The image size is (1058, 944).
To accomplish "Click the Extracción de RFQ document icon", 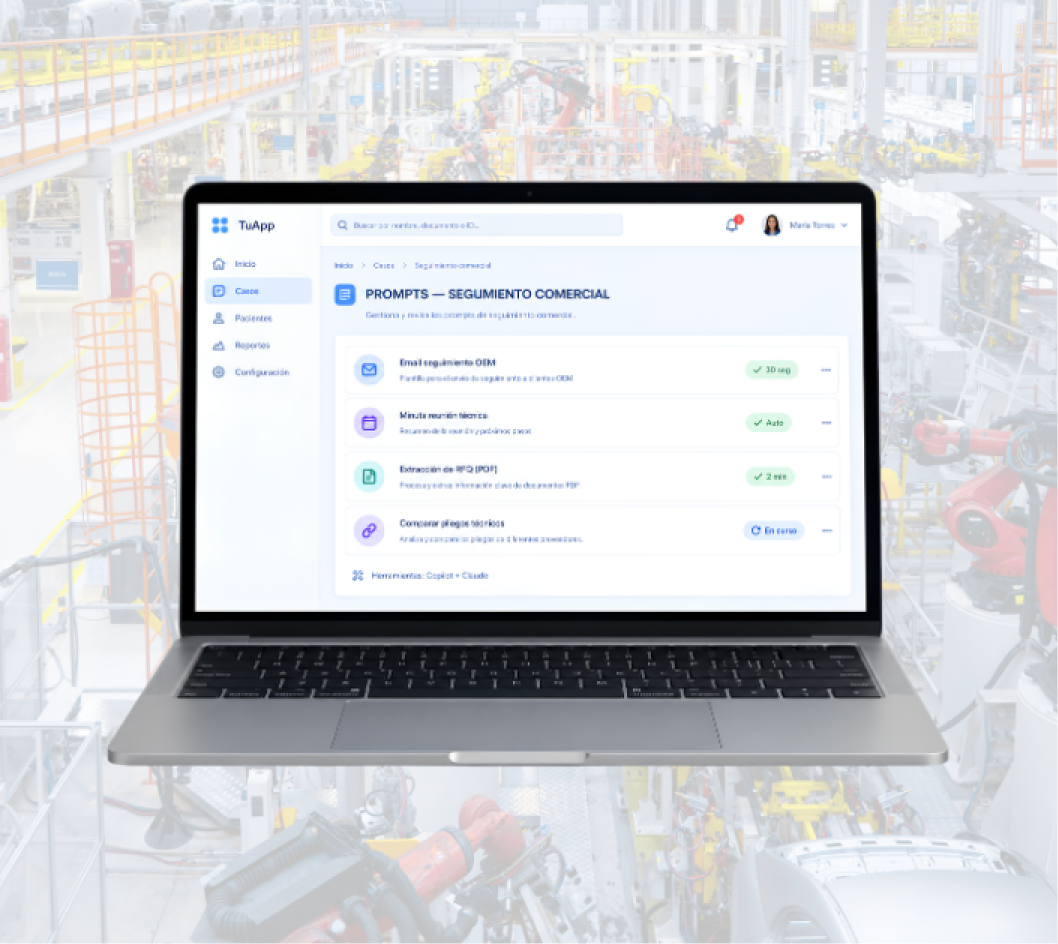I will 369,477.
